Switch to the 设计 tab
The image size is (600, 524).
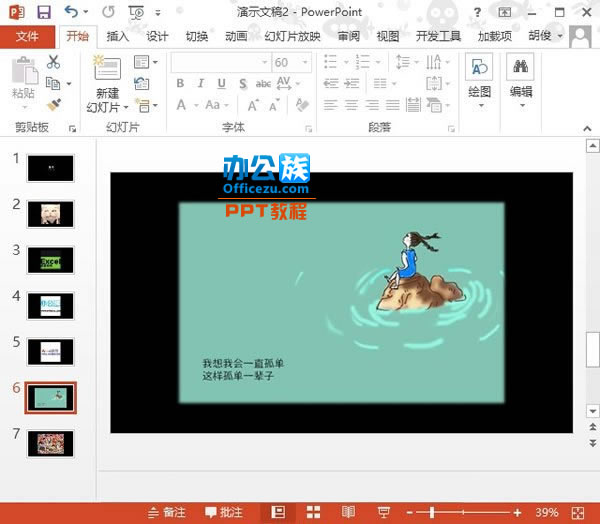point(157,36)
